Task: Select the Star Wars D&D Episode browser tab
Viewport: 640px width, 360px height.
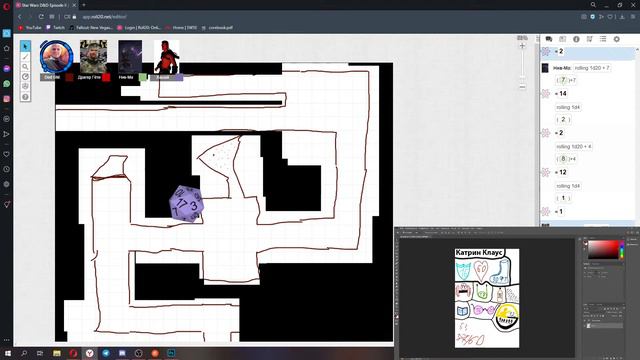Action: tap(46, 5)
